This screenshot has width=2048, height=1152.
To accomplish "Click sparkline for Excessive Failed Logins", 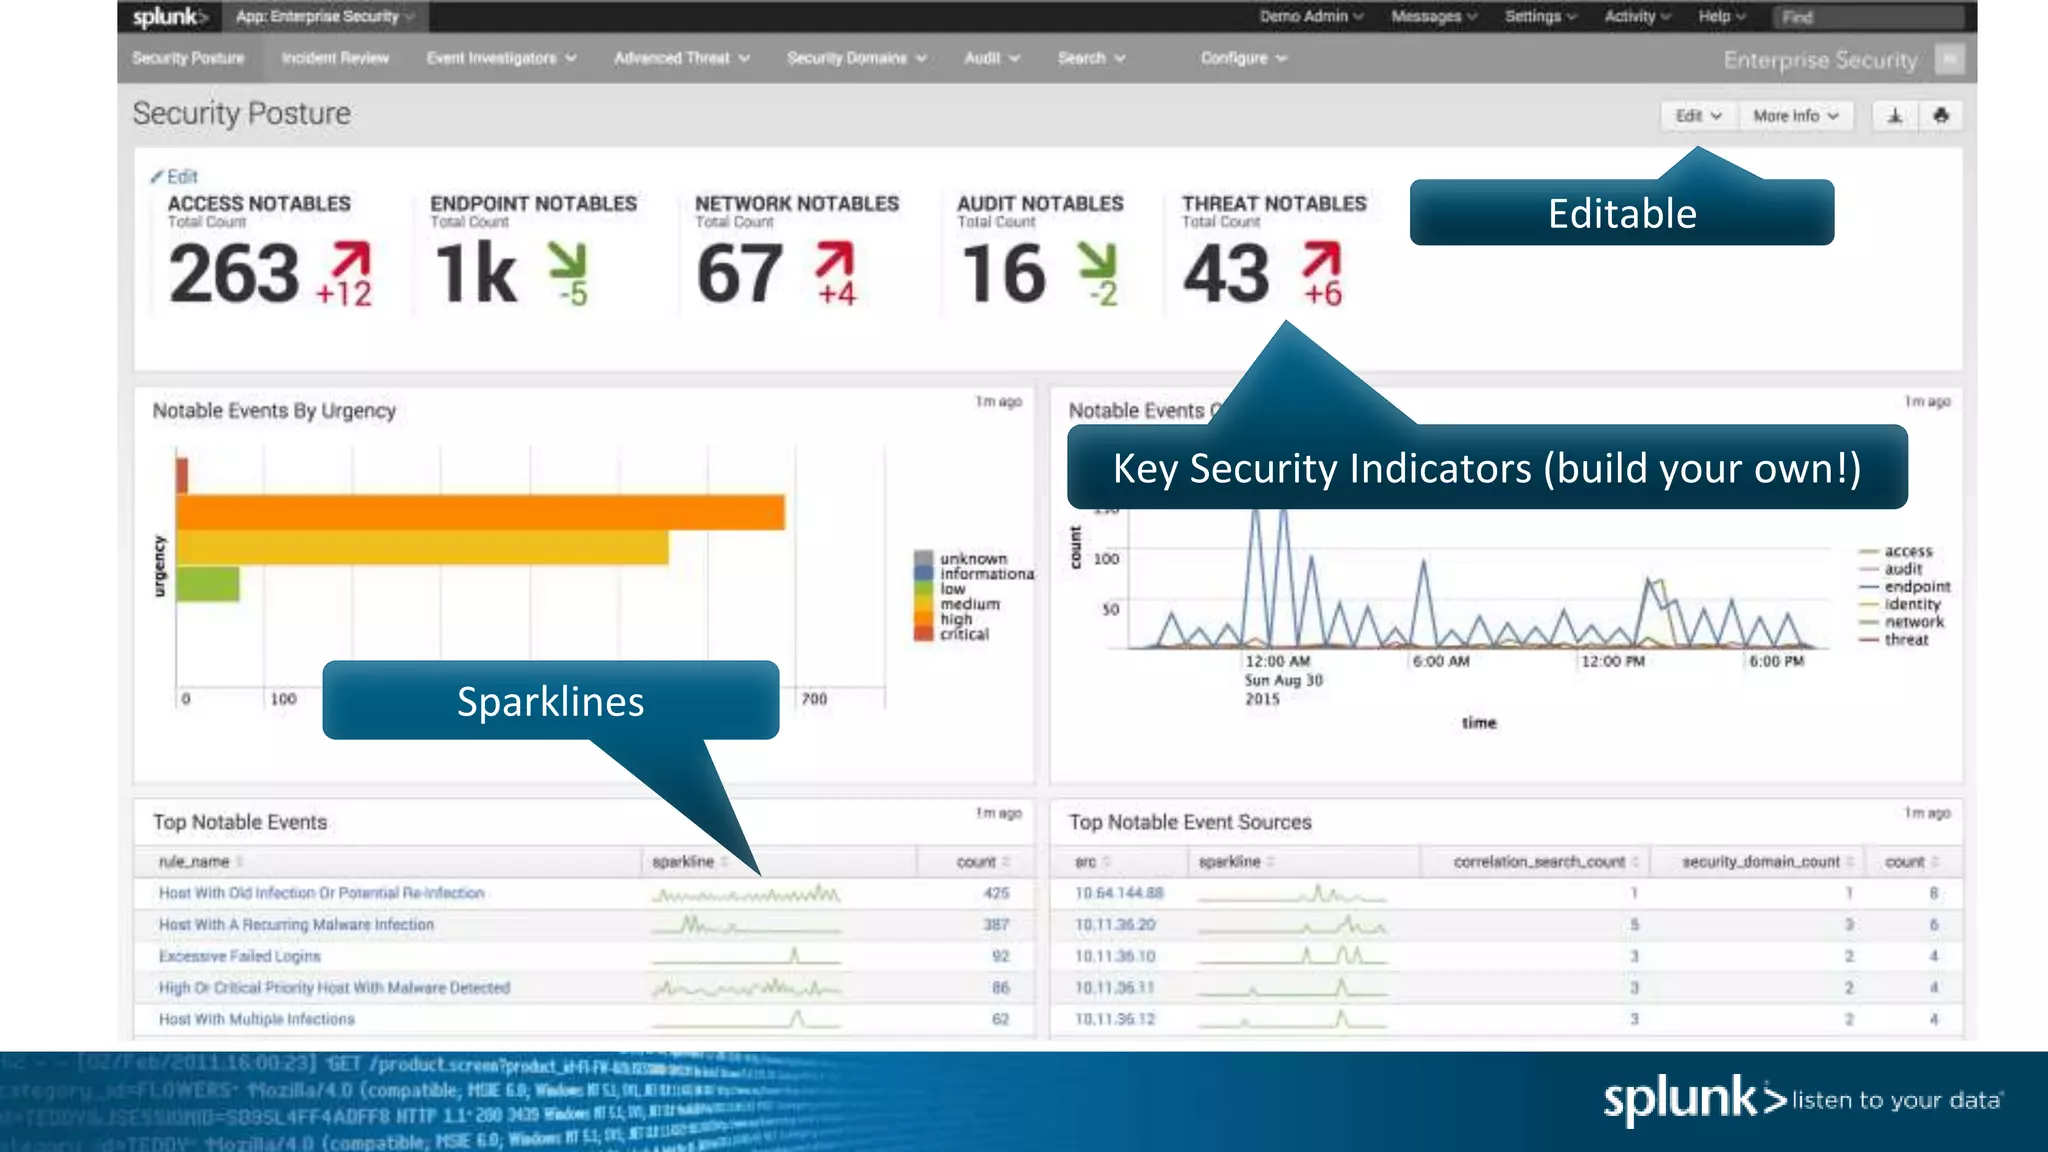I will click(746, 957).
